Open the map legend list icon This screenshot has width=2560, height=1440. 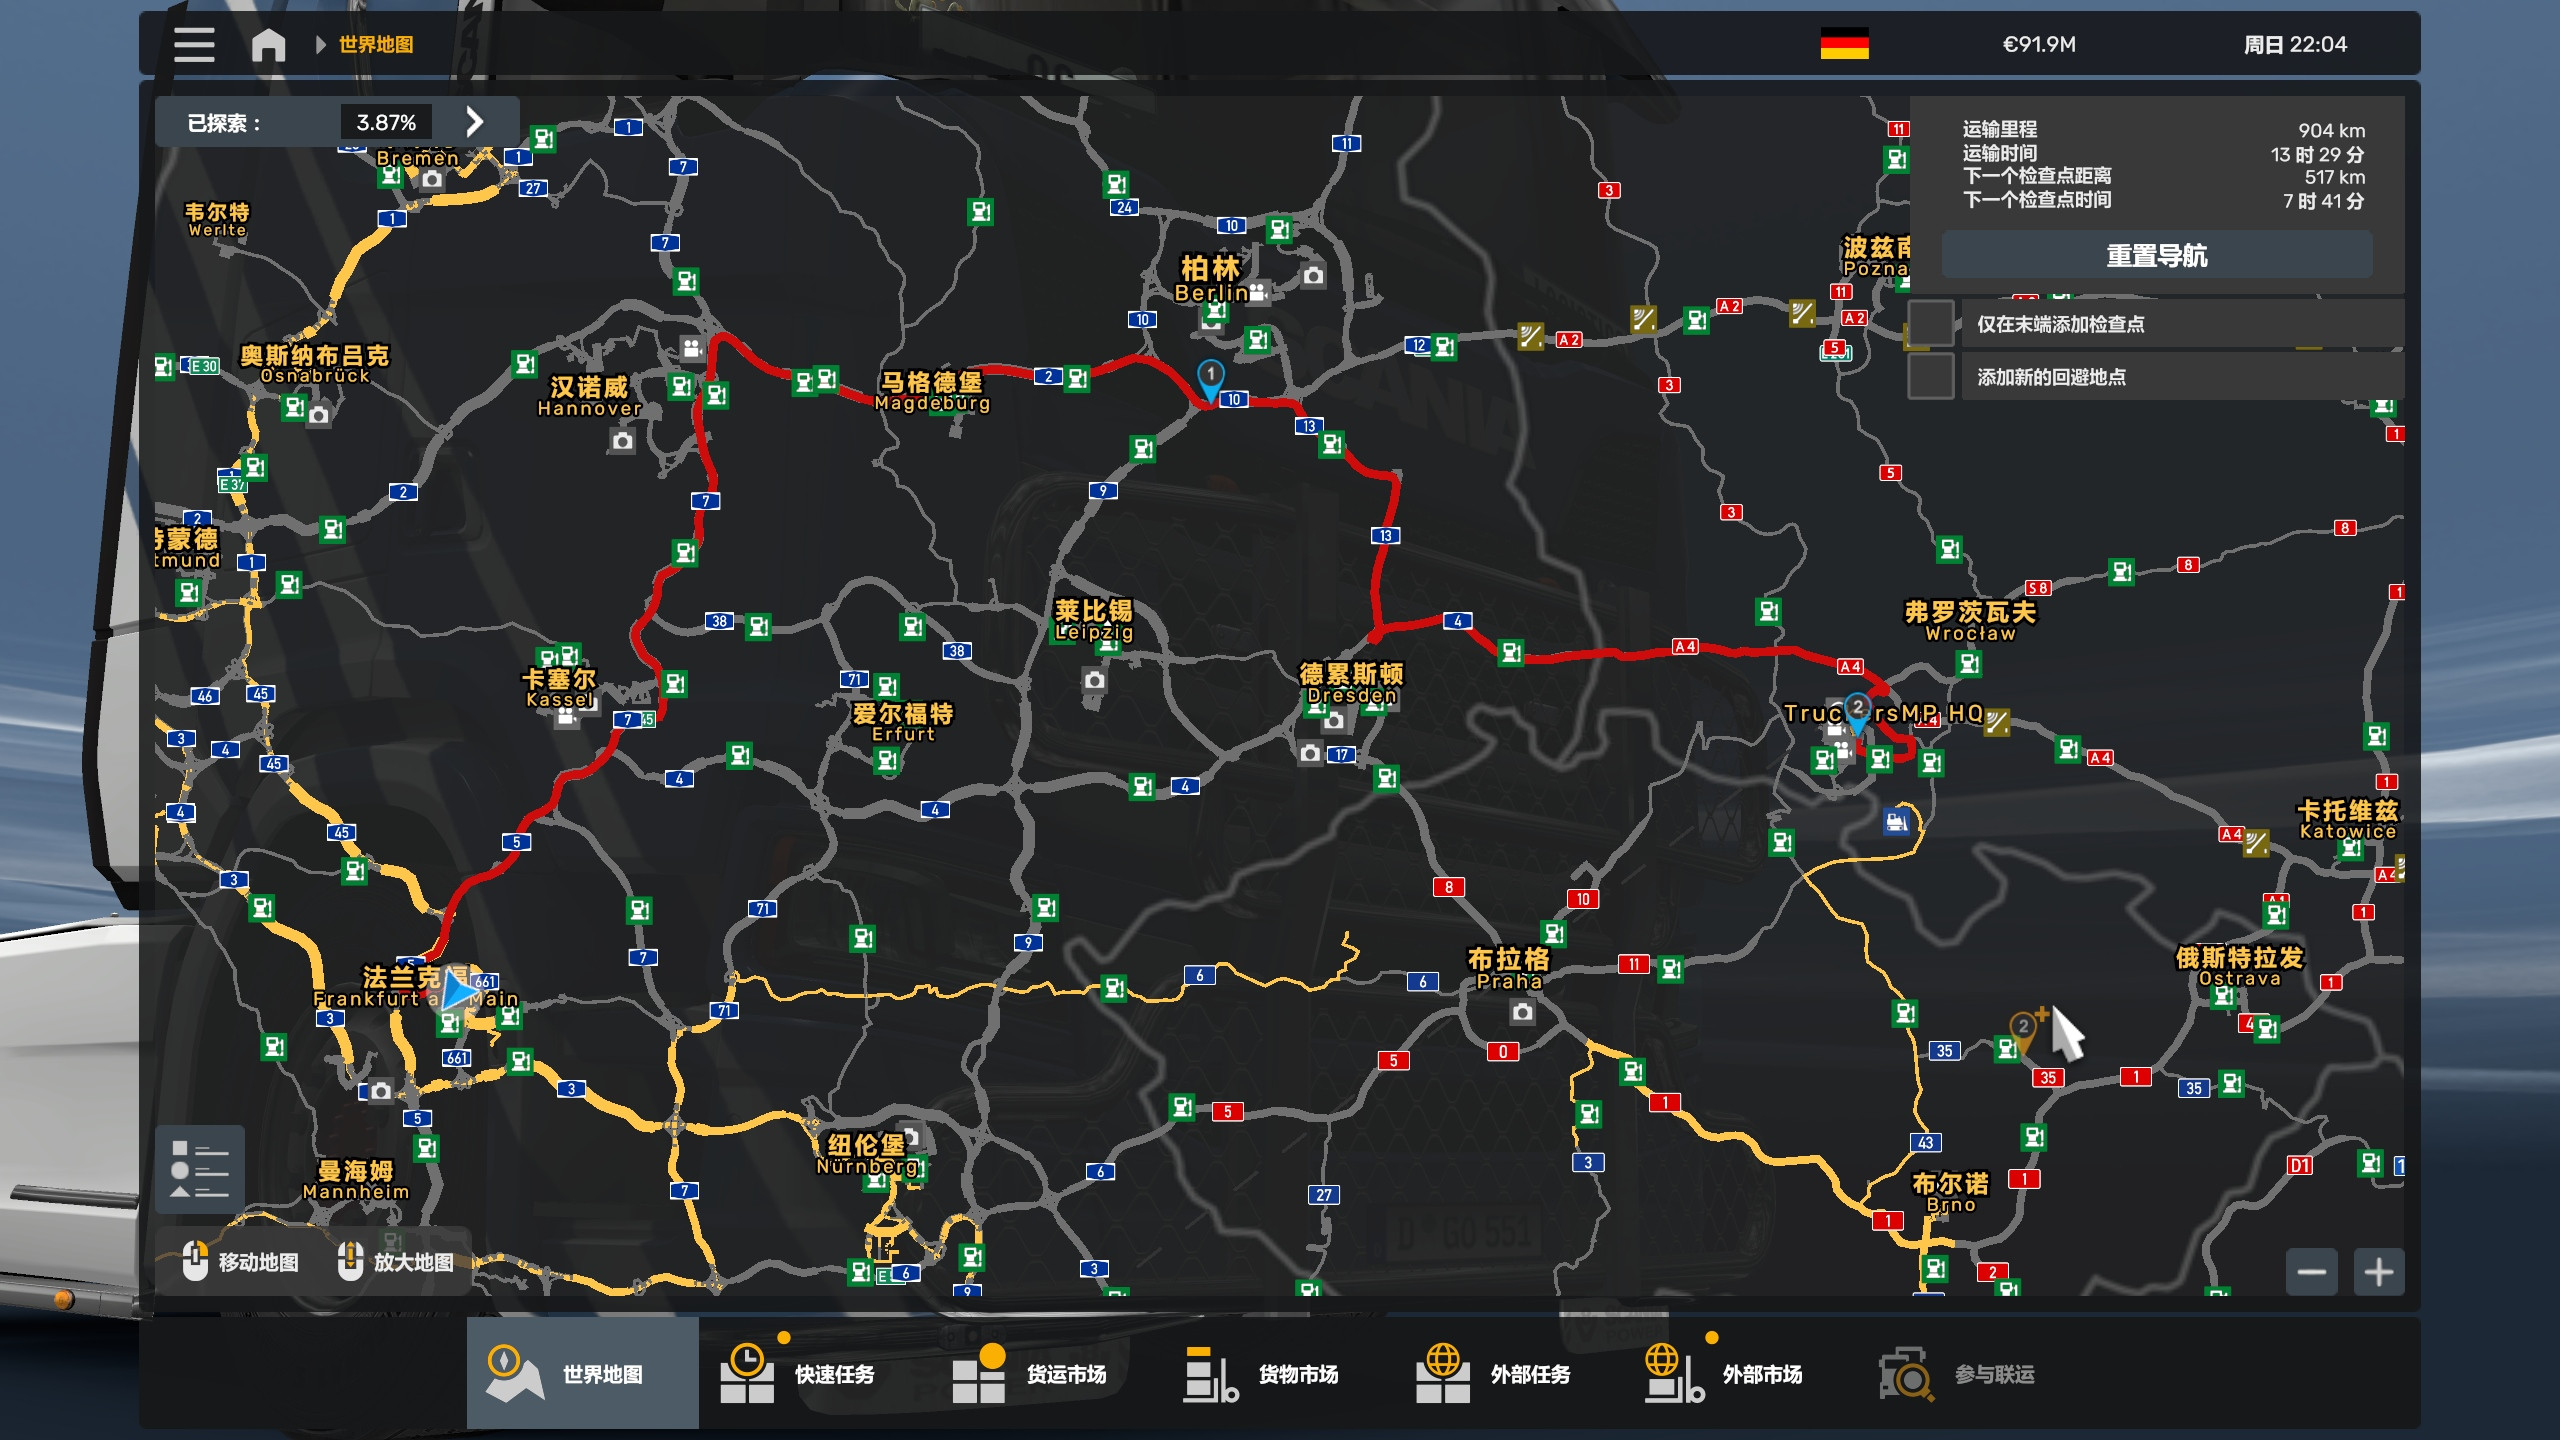pos(200,1169)
